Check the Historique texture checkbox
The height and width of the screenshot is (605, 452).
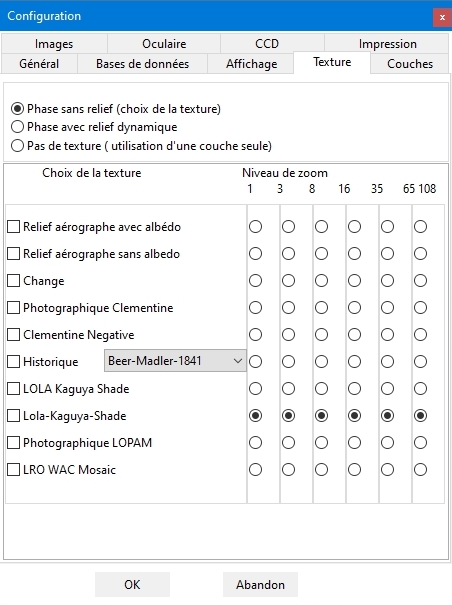pyautogui.click(x=14, y=362)
